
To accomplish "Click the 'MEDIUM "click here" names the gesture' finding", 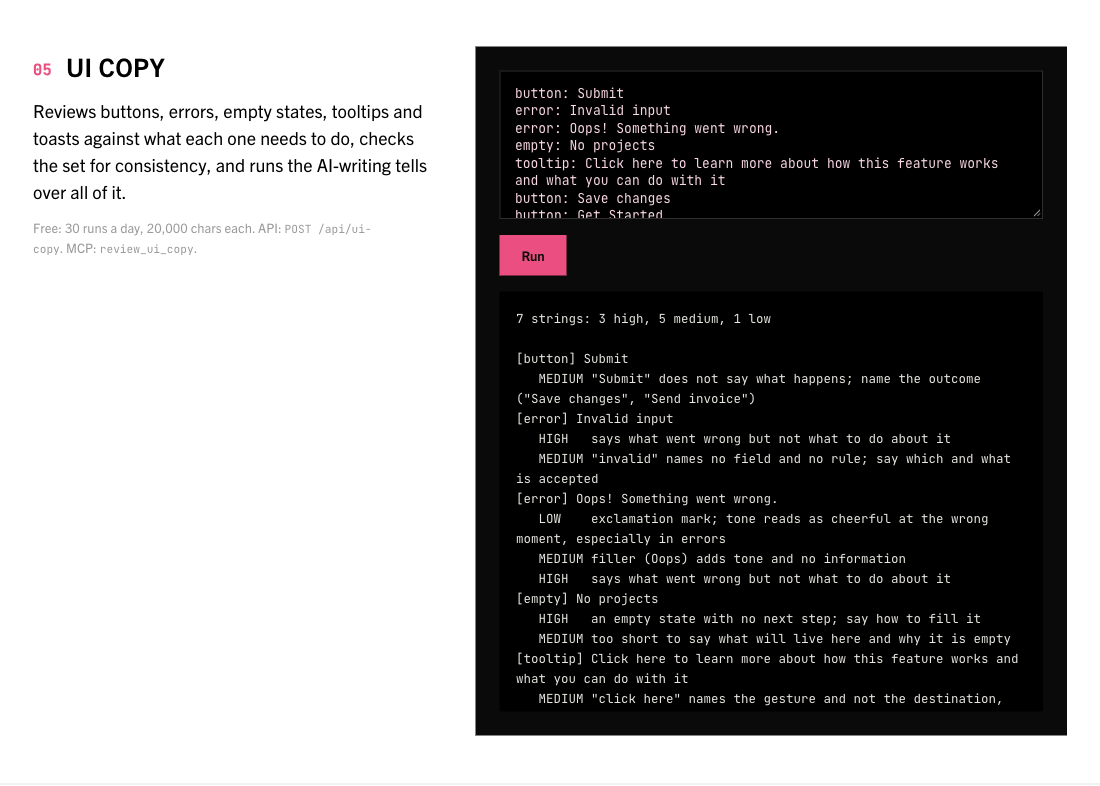I will point(770,699).
